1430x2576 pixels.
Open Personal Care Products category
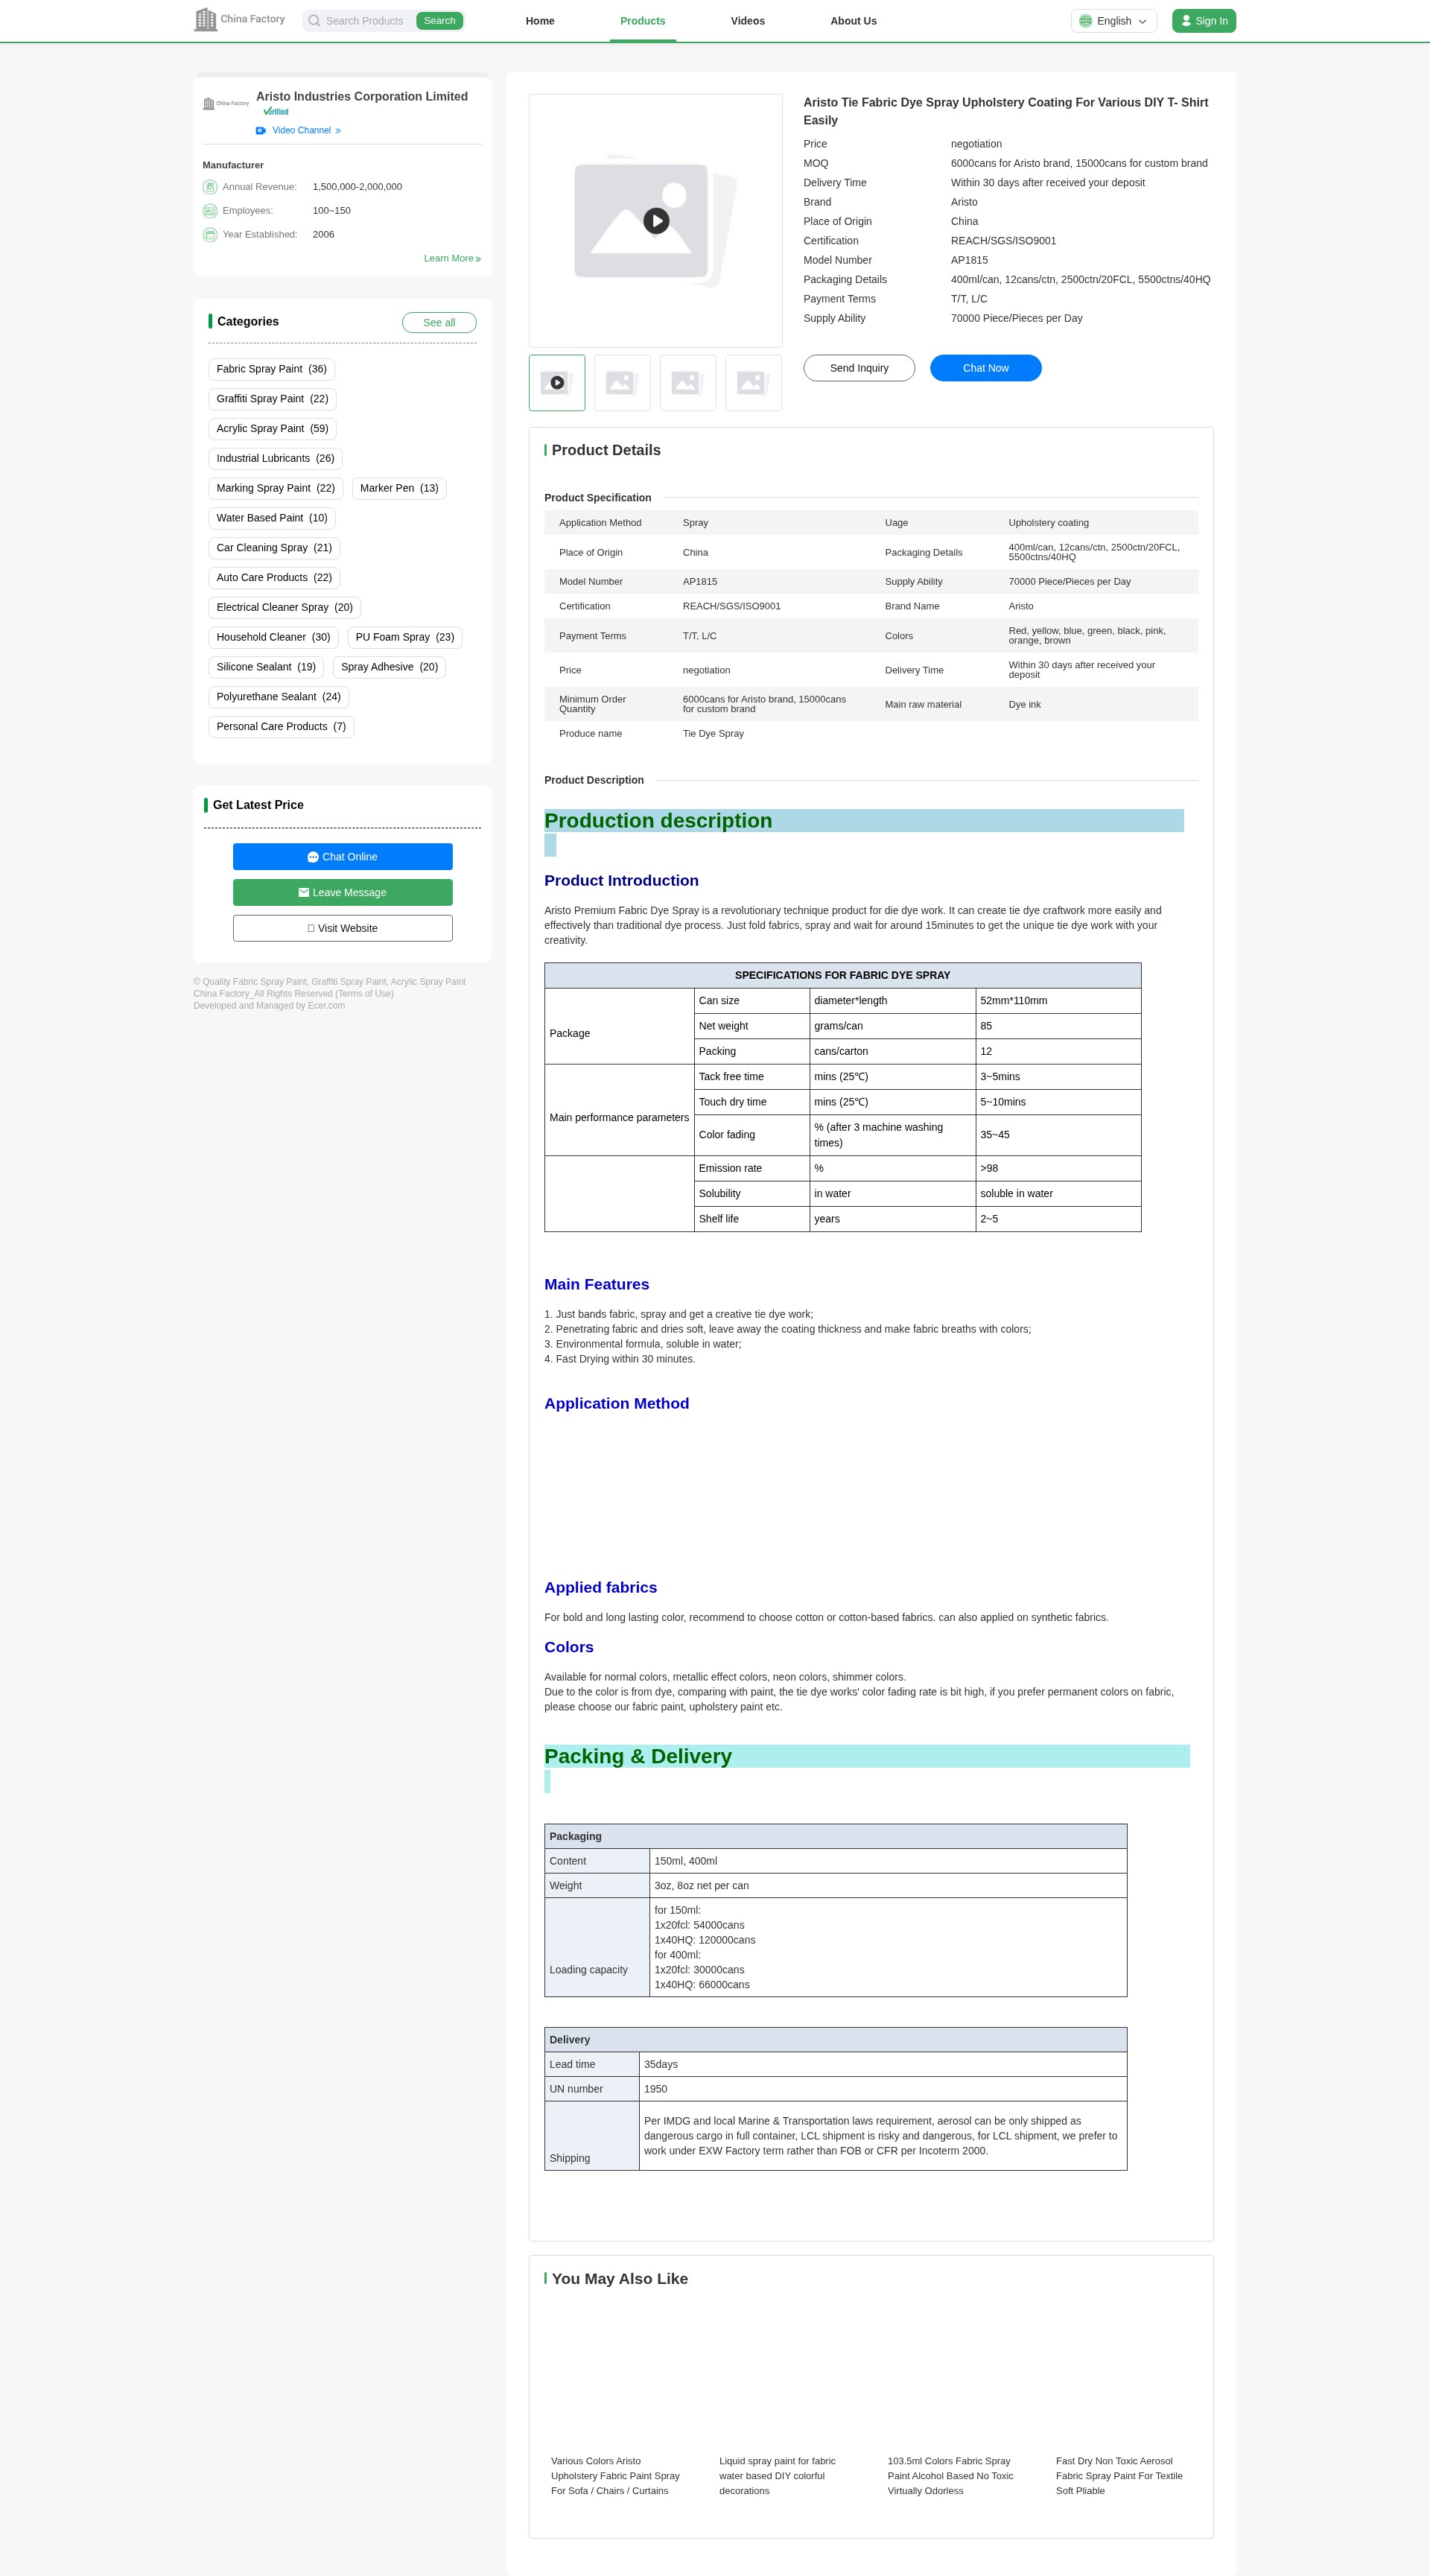pos(282,727)
